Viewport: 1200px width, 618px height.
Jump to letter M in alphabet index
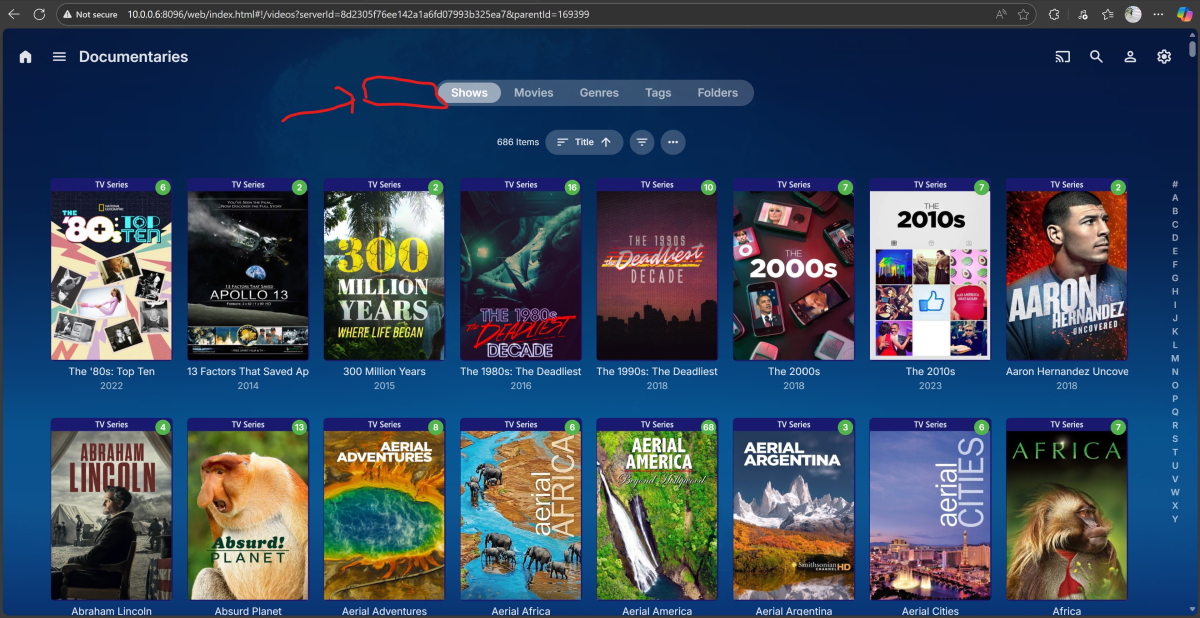coord(1175,358)
